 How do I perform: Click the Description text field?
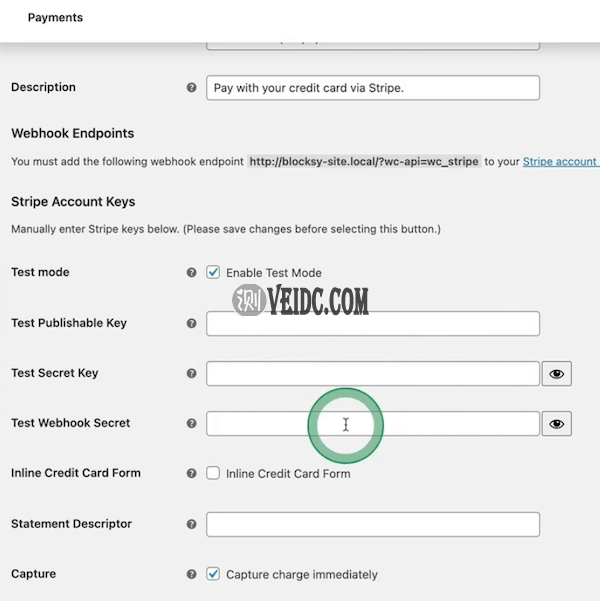coord(372,88)
